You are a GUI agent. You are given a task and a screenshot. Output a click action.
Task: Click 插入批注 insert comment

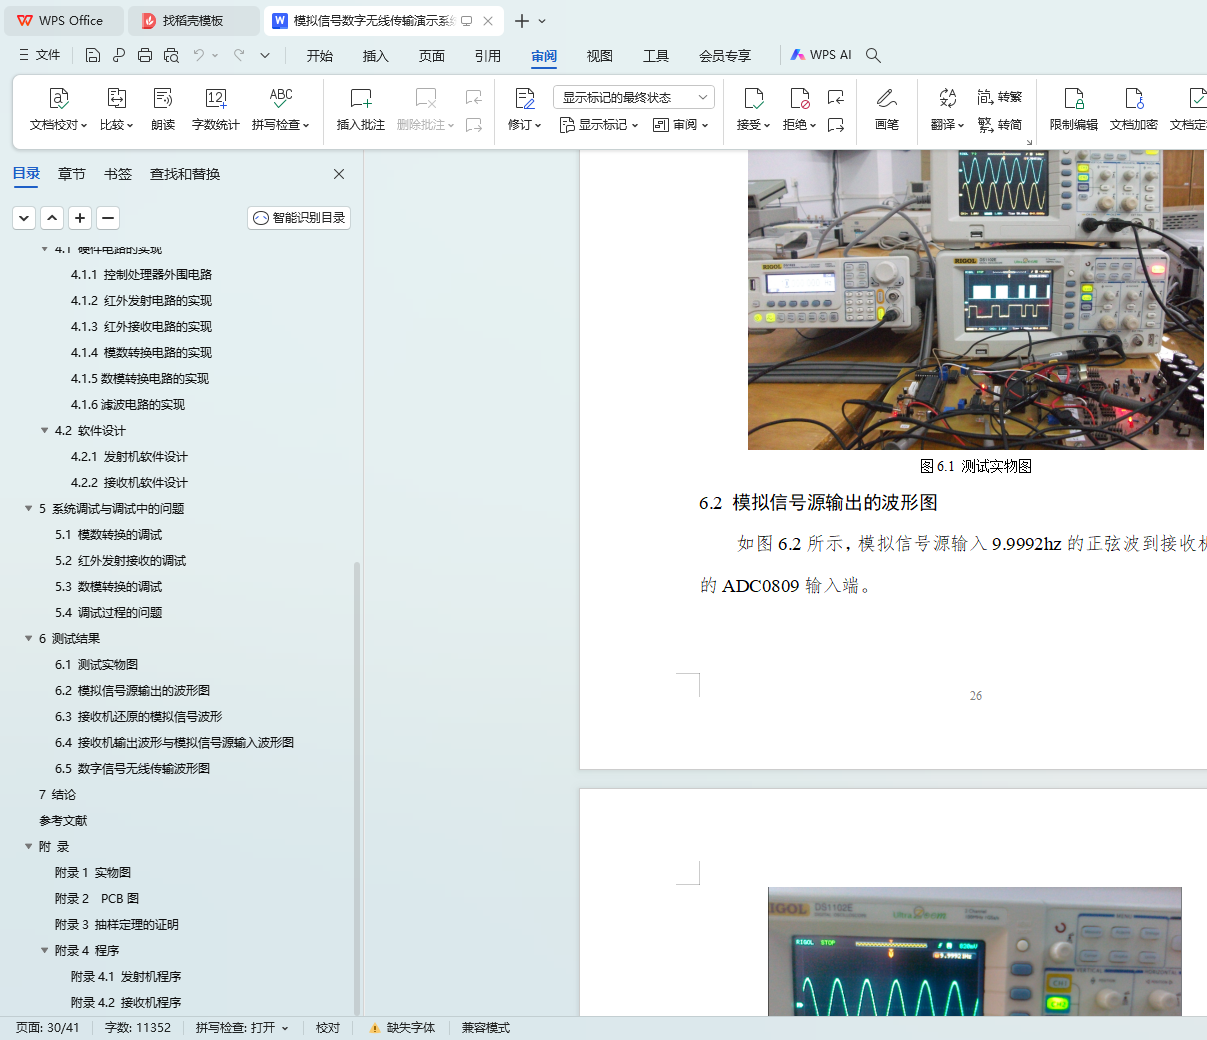tap(361, 109)
